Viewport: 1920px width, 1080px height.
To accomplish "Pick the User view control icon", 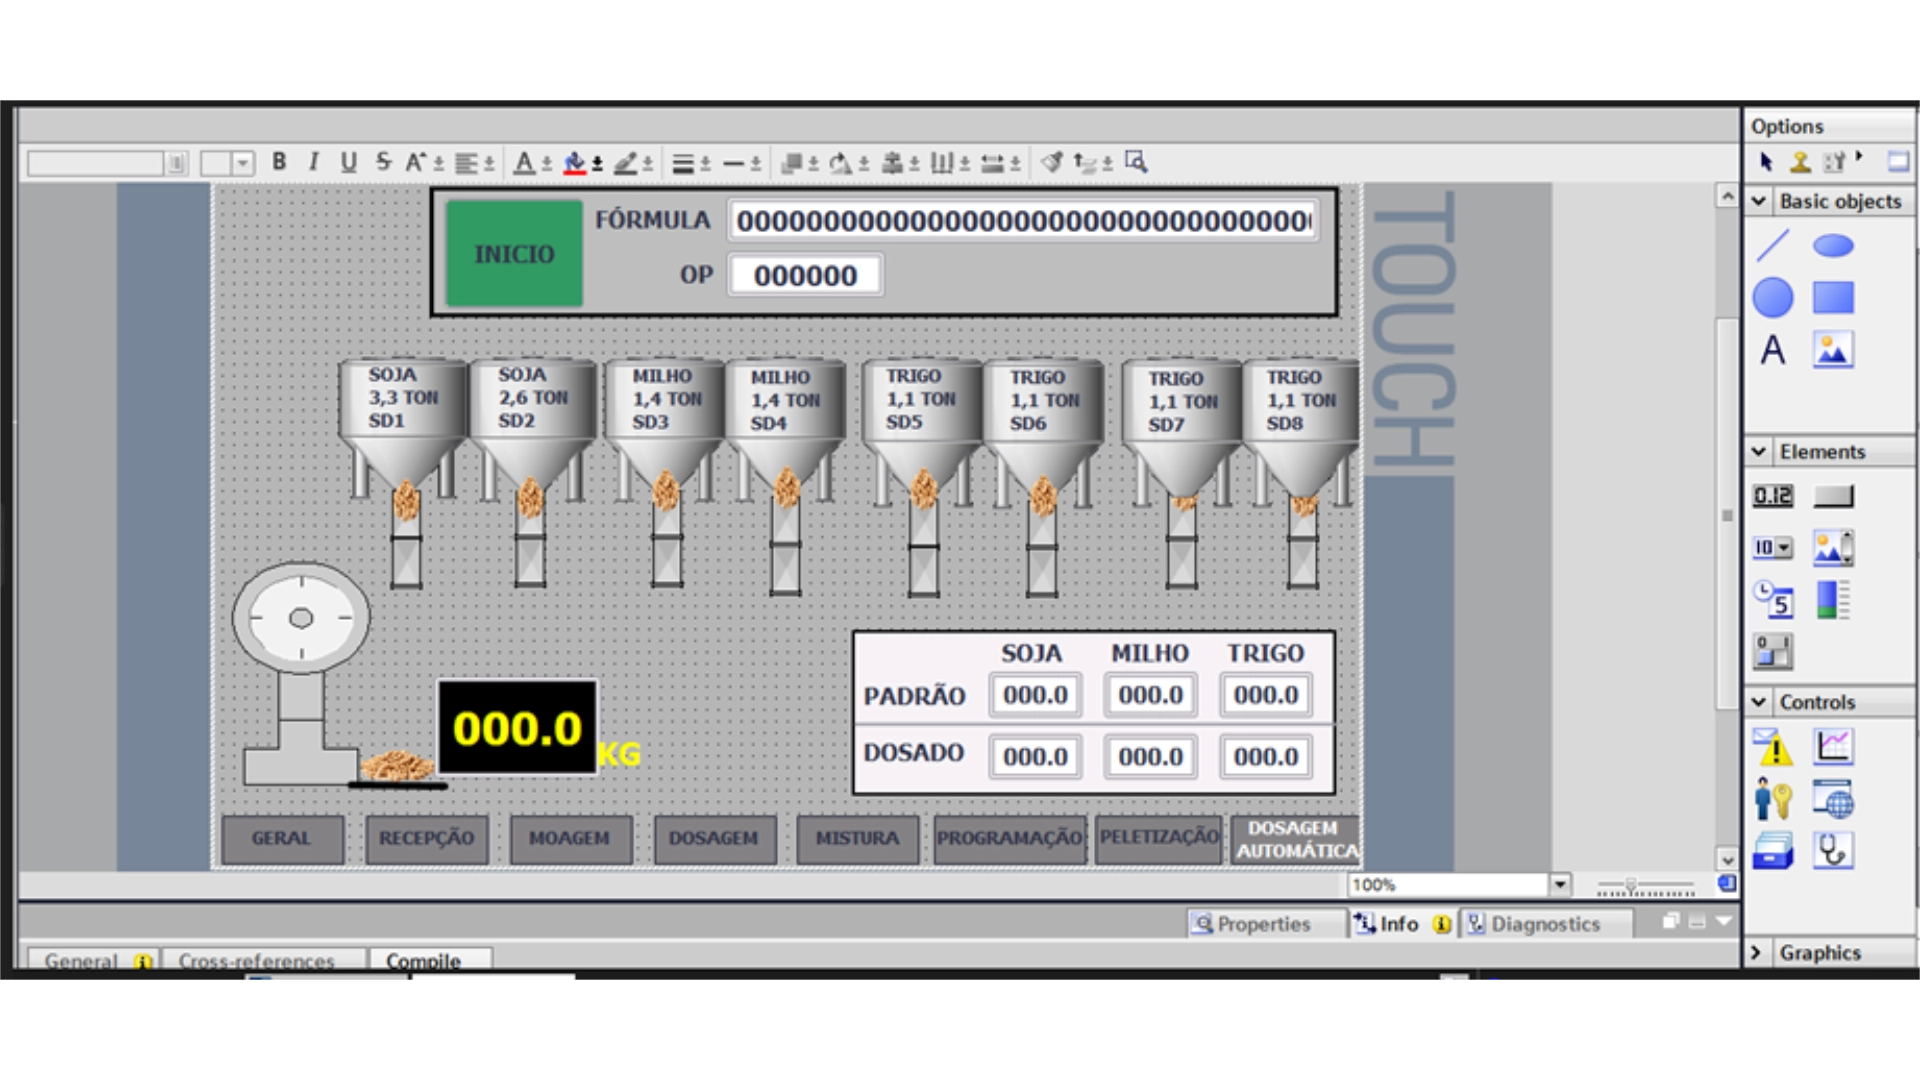I will pos(1773,800).
